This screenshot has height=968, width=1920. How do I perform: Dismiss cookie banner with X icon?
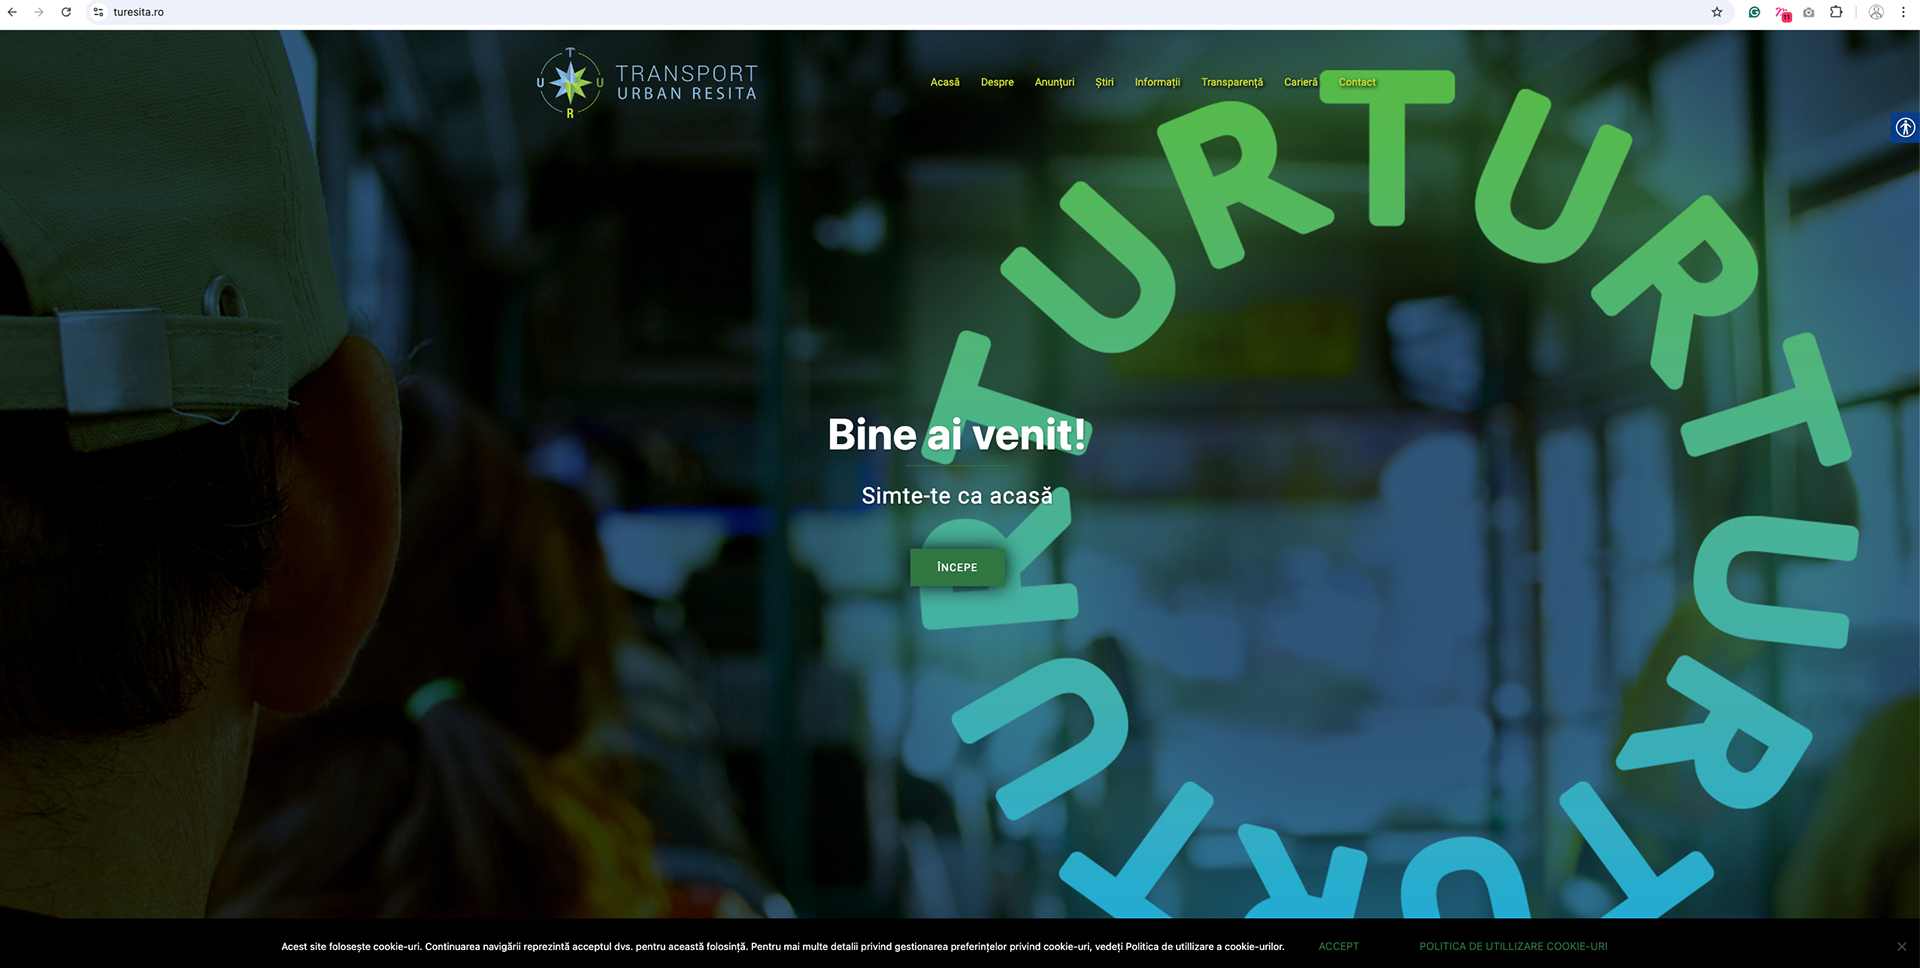(1901, 946)
